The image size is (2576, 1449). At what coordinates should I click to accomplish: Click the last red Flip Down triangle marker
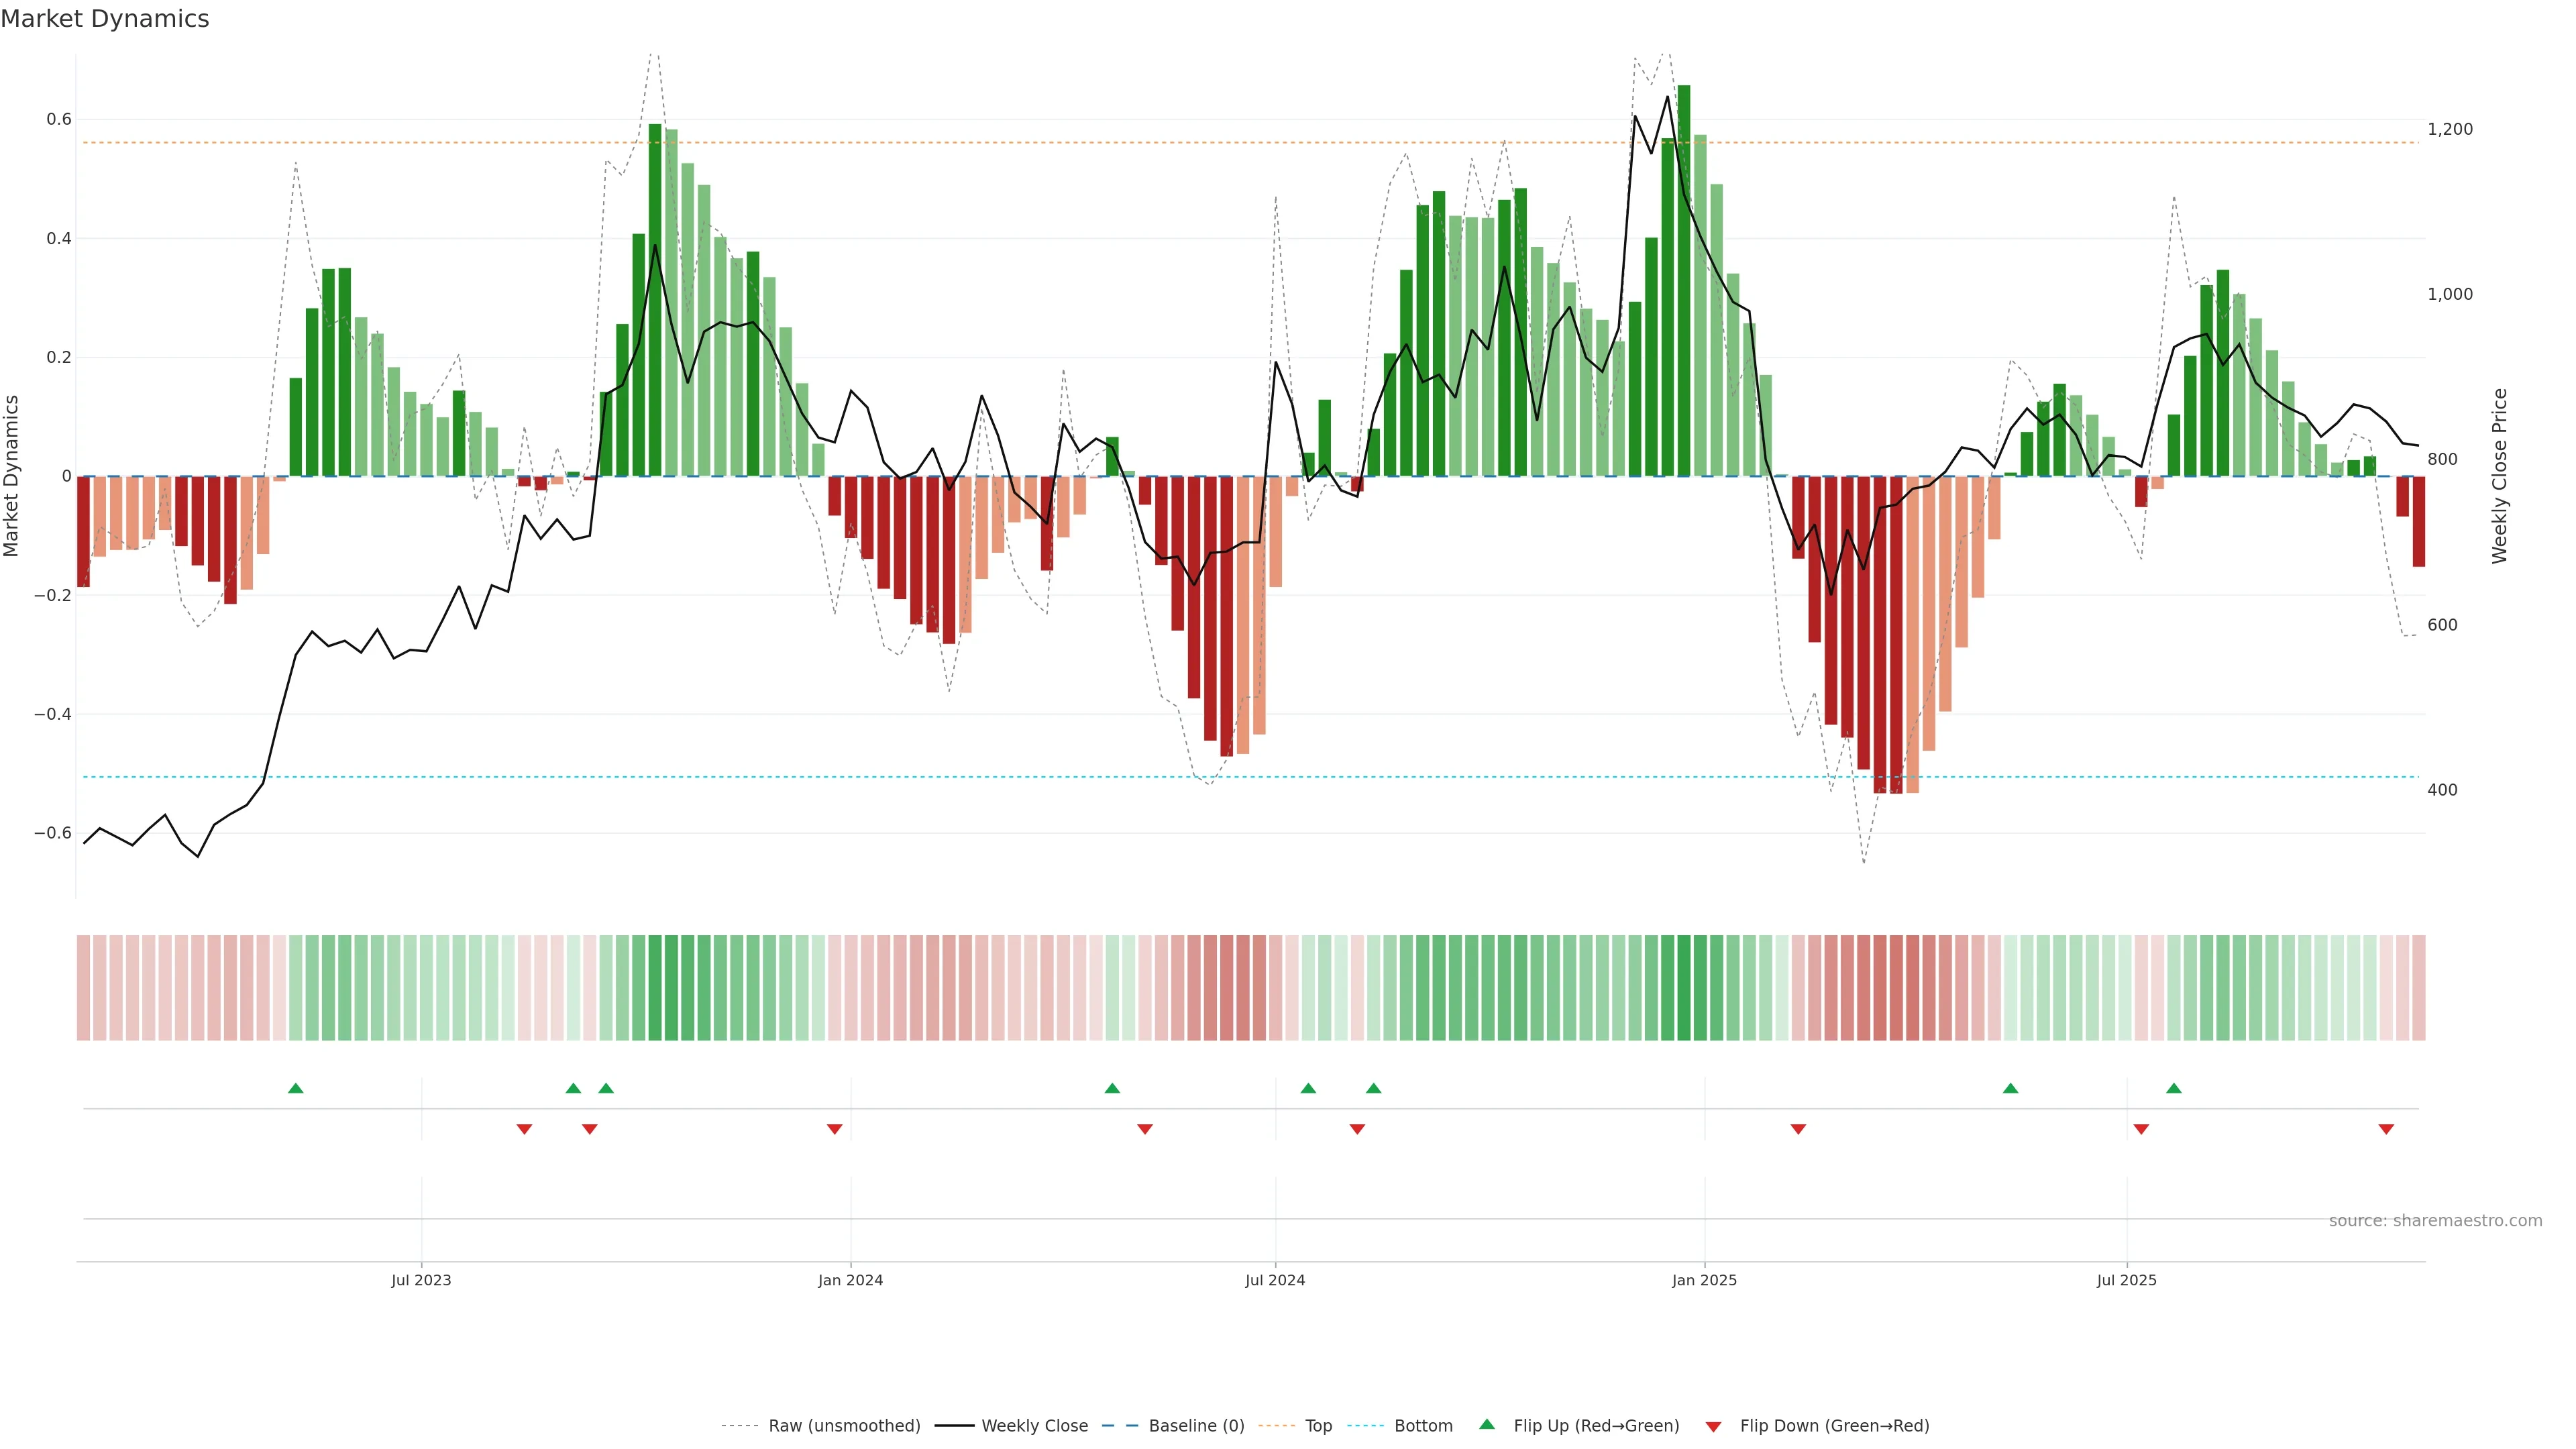[2386, 1129]
